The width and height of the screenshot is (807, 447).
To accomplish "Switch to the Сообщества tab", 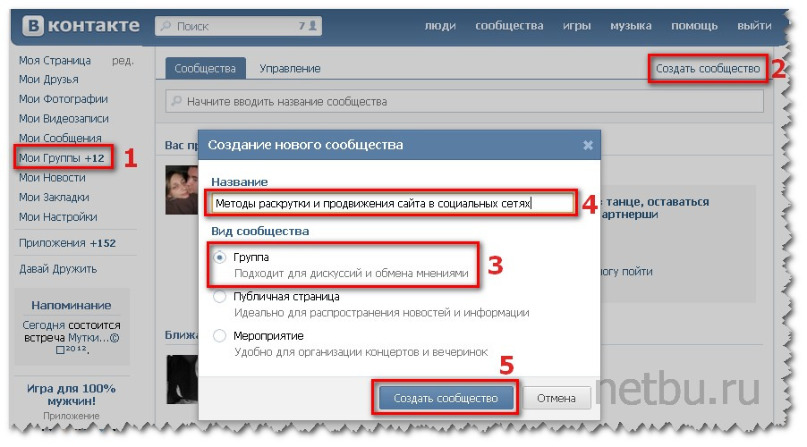I will pyautogui.click(x=205, y=68).
